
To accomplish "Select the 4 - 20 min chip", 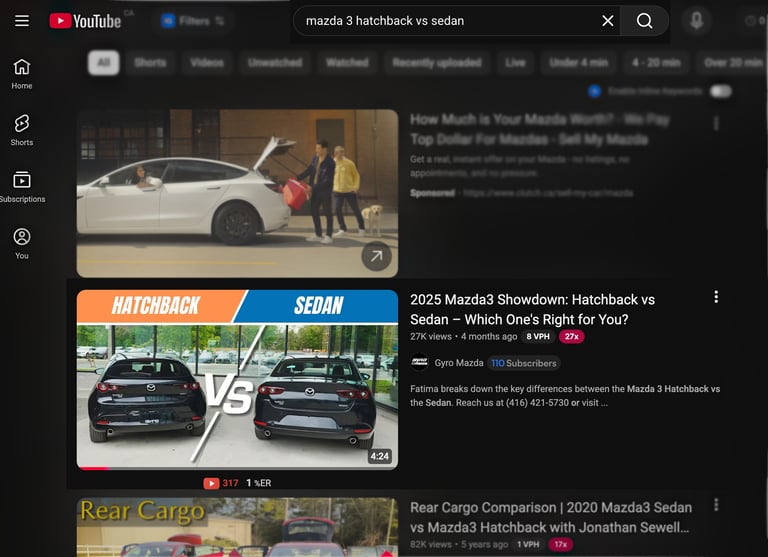I will point(656,63).
